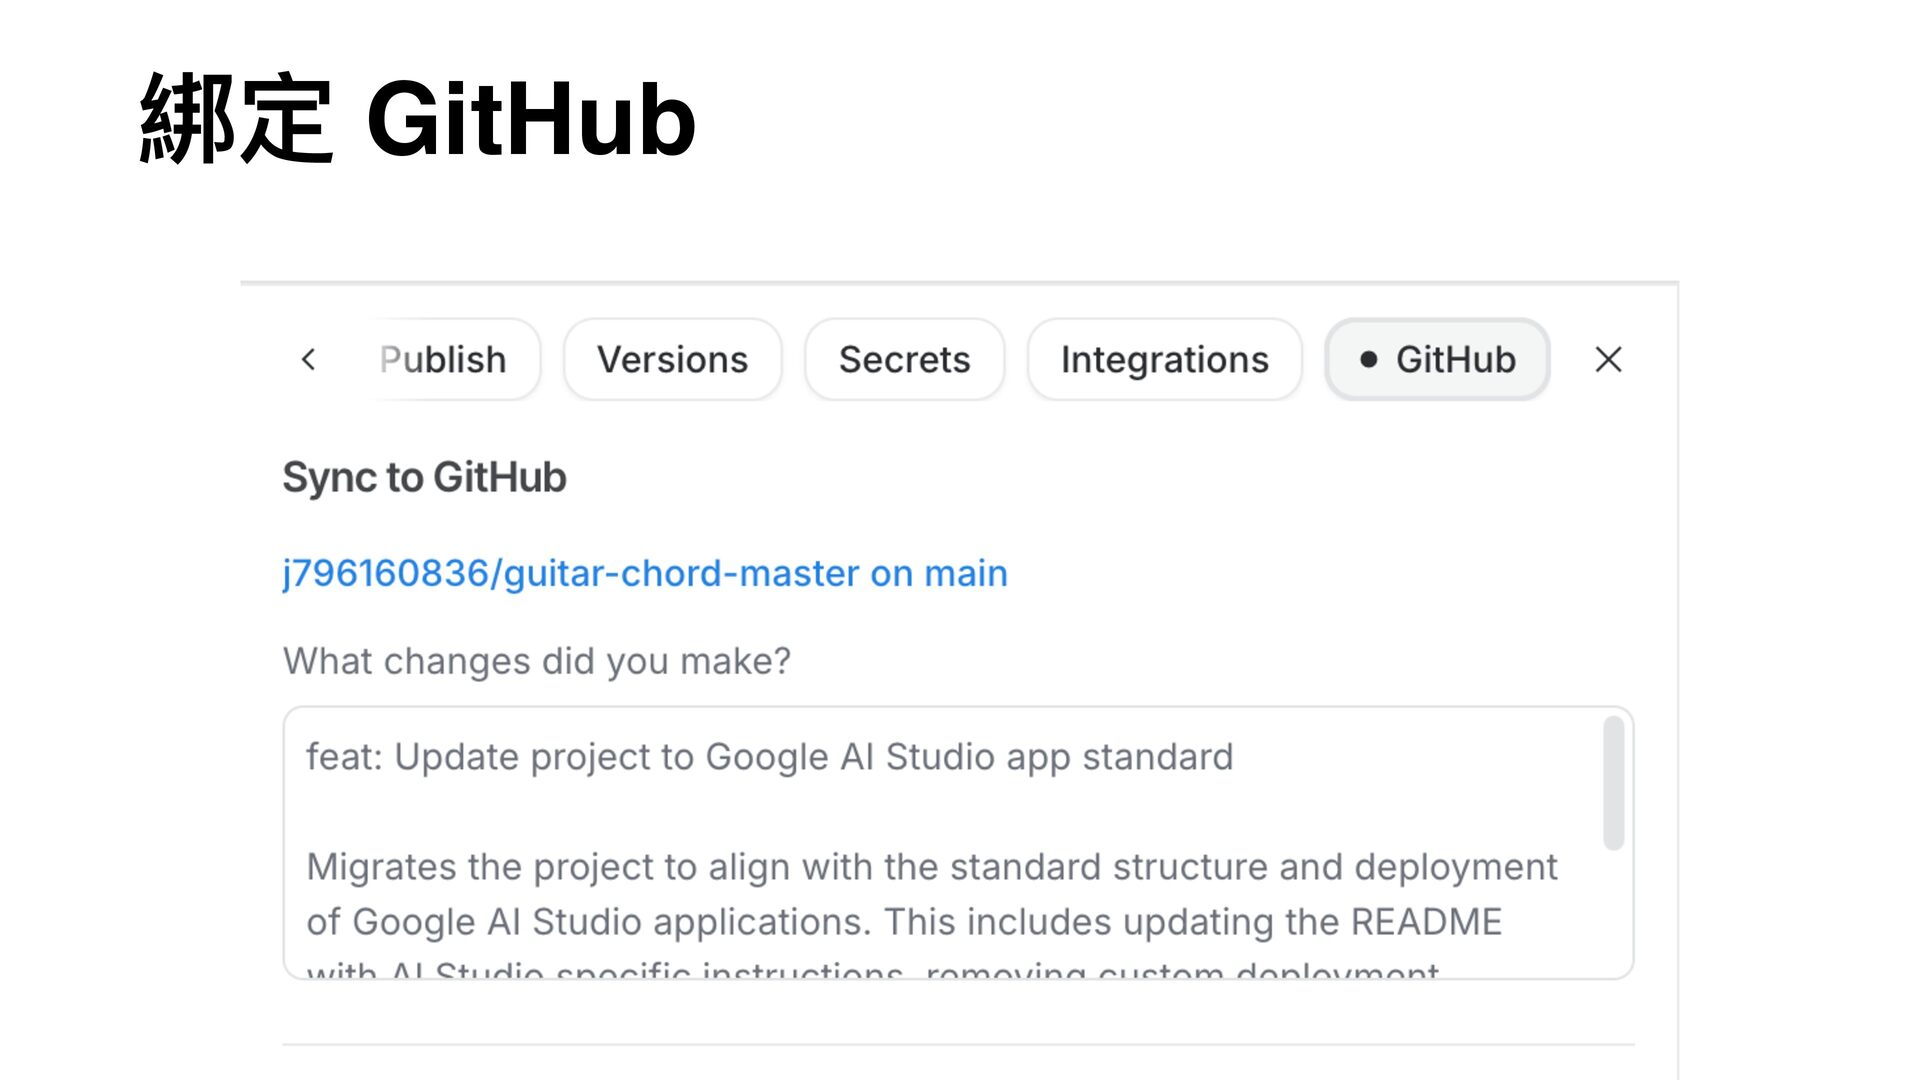Click the left chevron to scroll tabs back
Image resolution: width=1920 pixels, height=1080 pixels.
coord(309,360)
